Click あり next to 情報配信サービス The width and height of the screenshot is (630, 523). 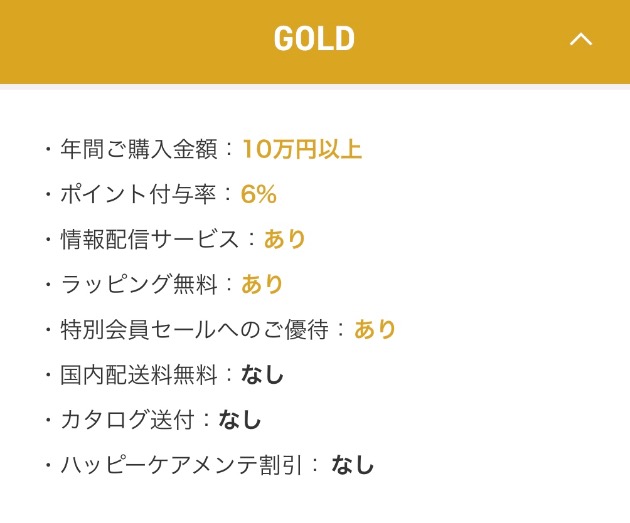tap(284, 239)
